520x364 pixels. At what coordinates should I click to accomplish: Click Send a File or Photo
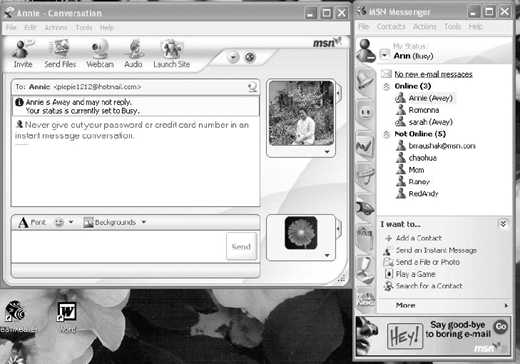point(422,262)
